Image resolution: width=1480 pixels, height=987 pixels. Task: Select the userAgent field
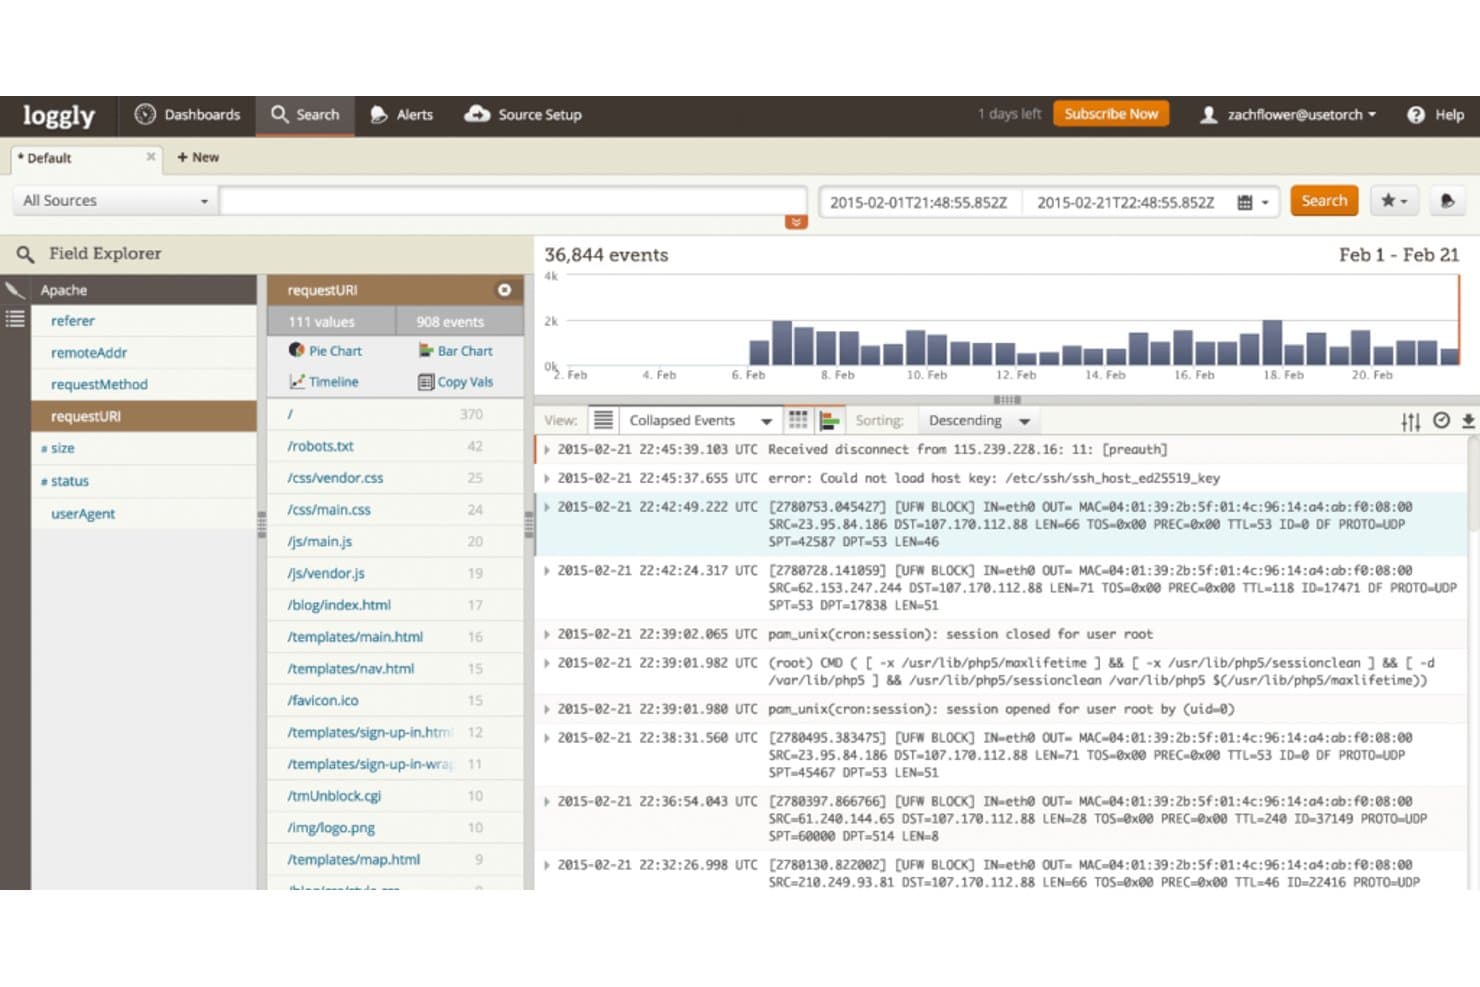tap(83, 514)
